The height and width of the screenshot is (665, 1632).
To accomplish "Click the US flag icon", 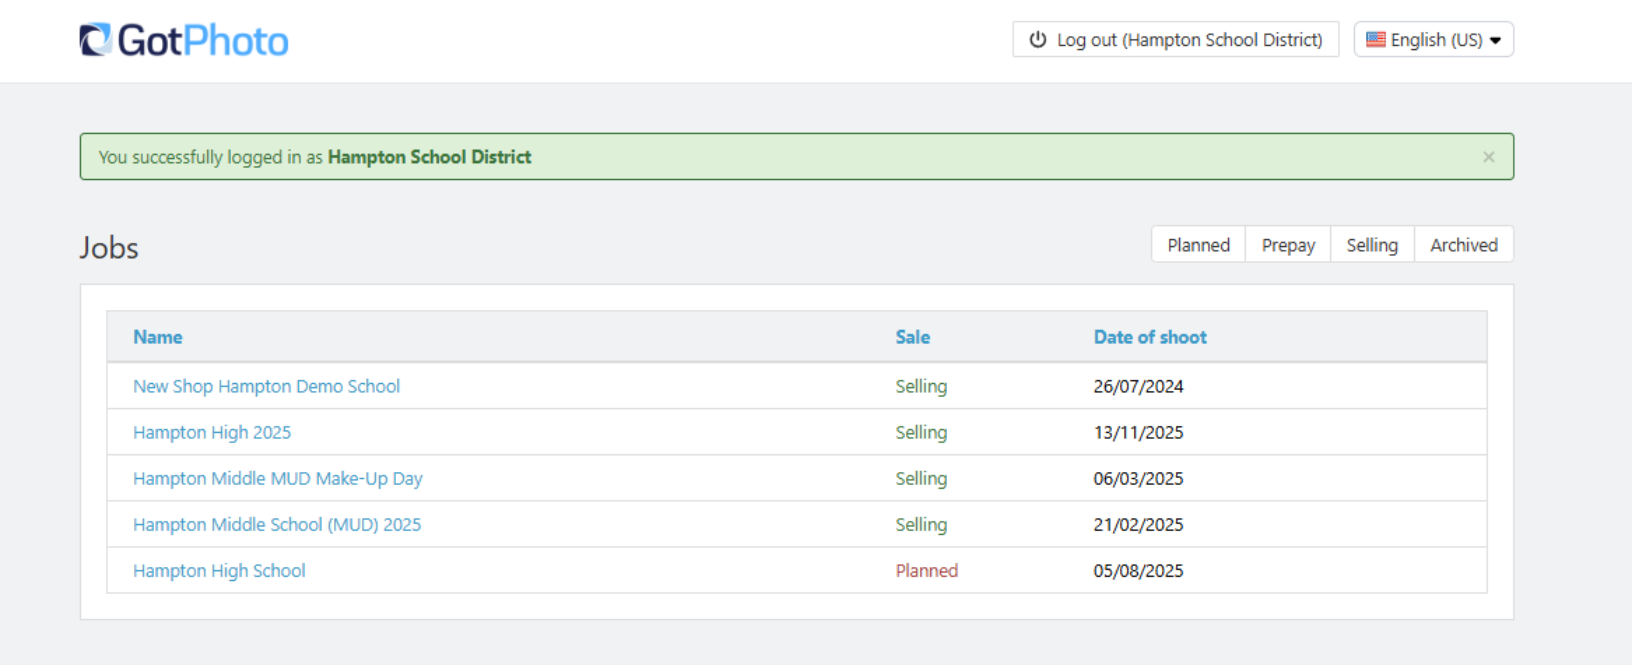I will pos(1376,40).
